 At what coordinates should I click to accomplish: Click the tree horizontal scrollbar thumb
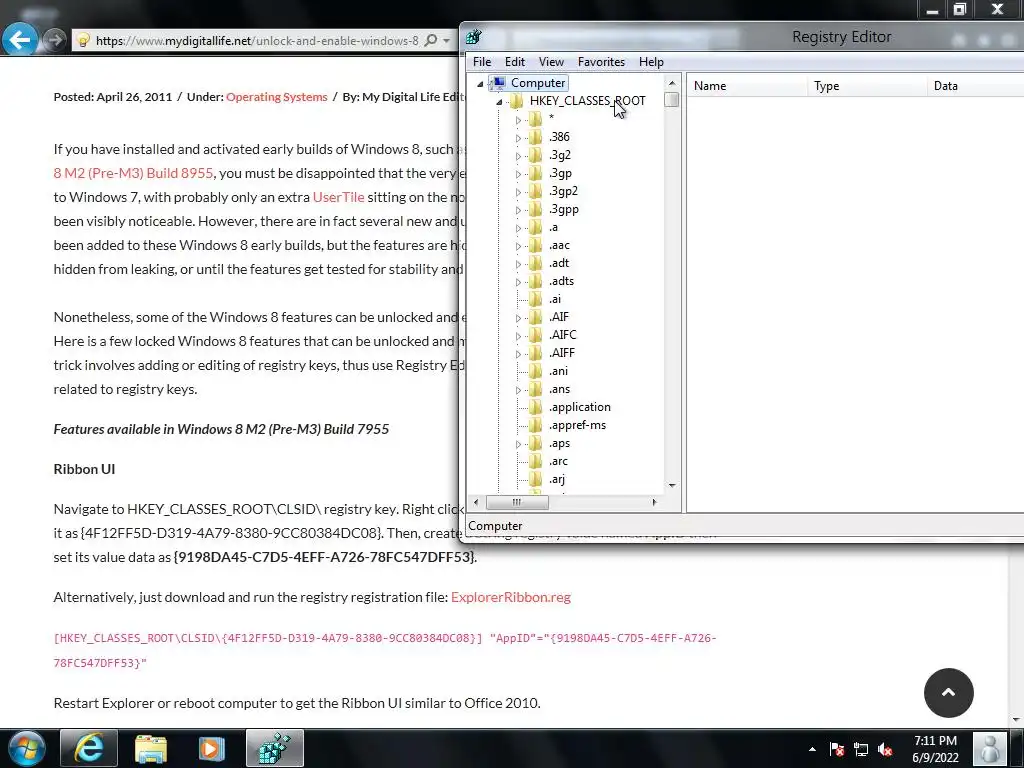tap(517, 502)
